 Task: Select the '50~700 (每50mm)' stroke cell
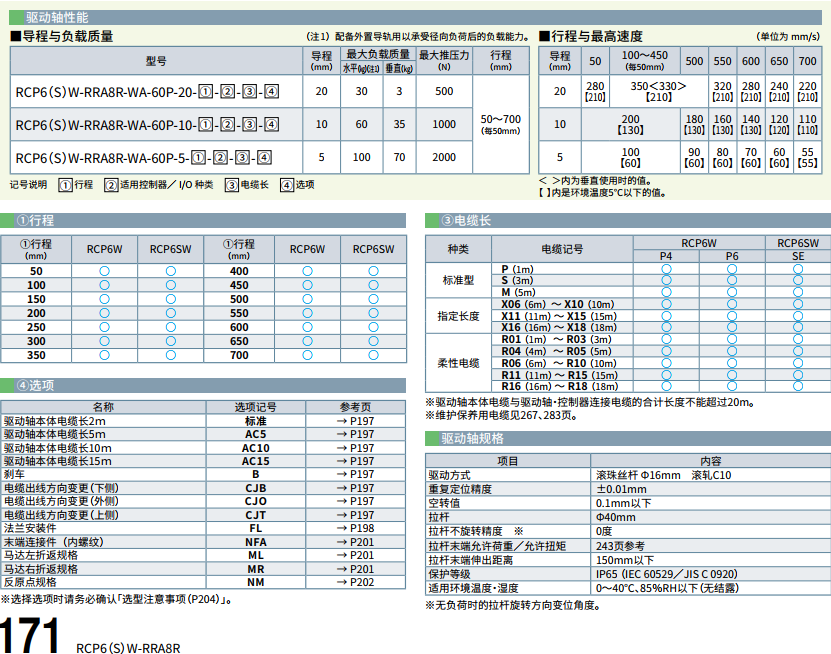point(500,125)
